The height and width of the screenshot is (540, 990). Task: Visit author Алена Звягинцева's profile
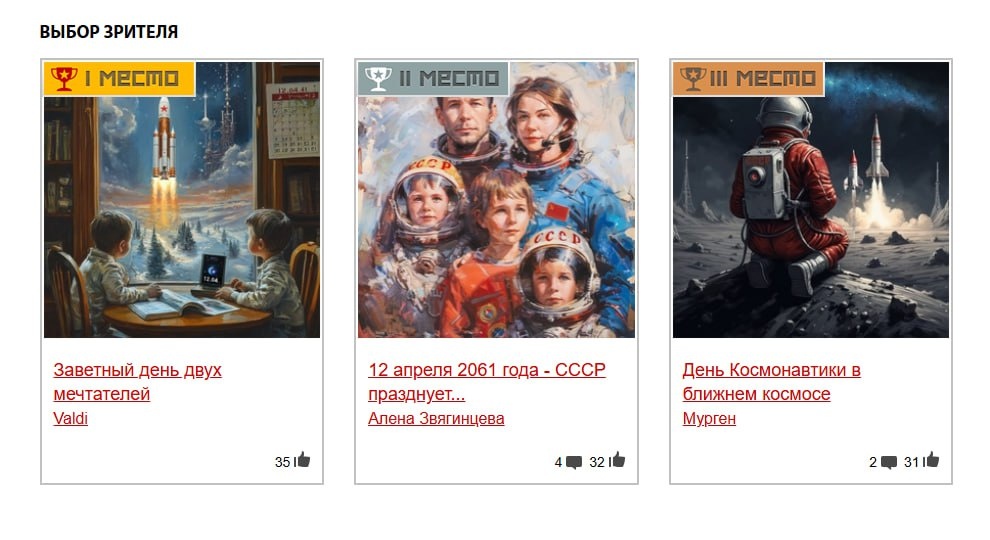pyautogui.click(x=436, y=418)
